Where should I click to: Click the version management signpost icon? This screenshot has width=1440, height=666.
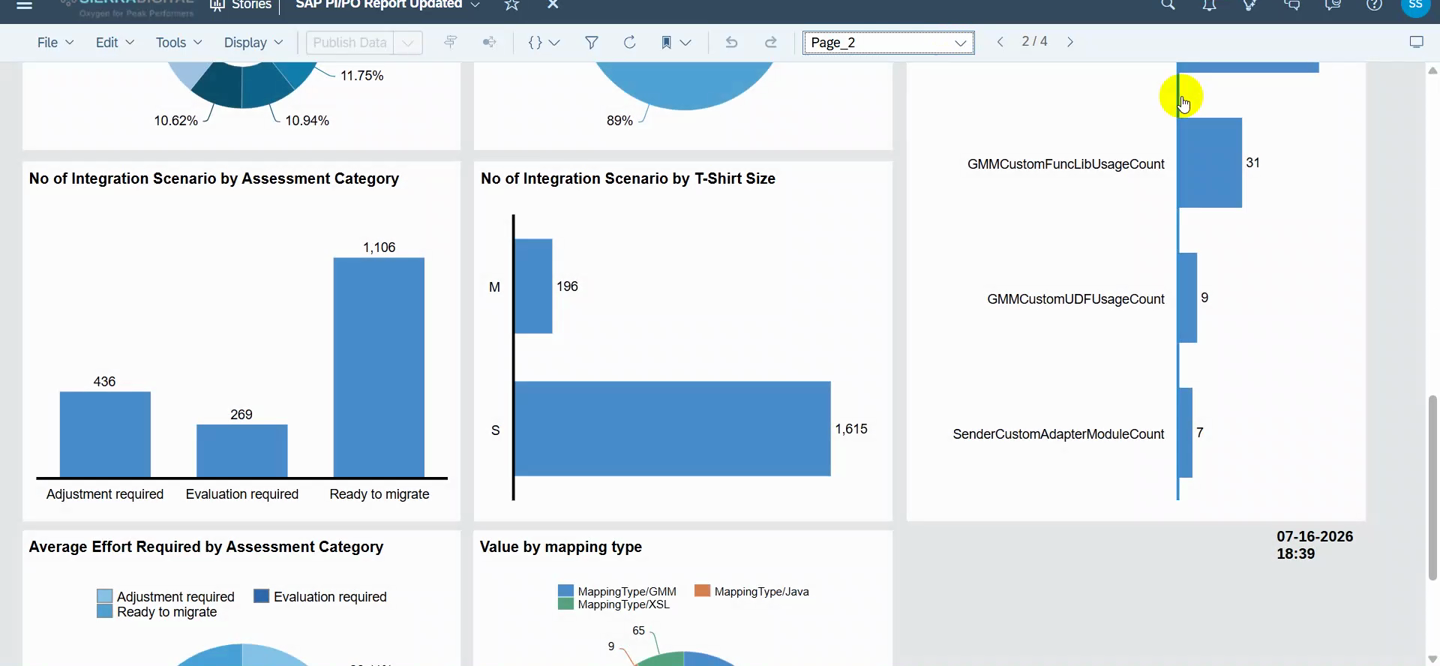coord(450,42)
